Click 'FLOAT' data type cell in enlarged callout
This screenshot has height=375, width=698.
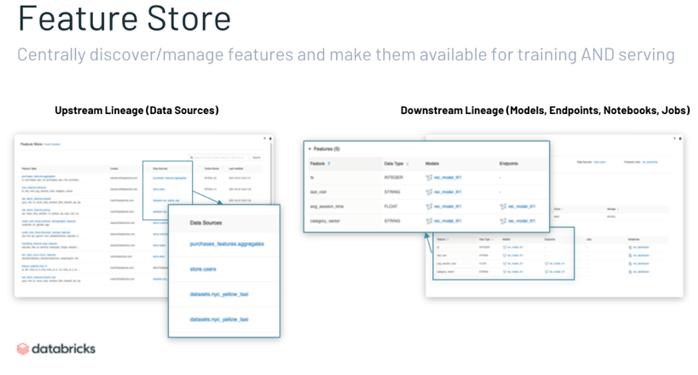390,207
